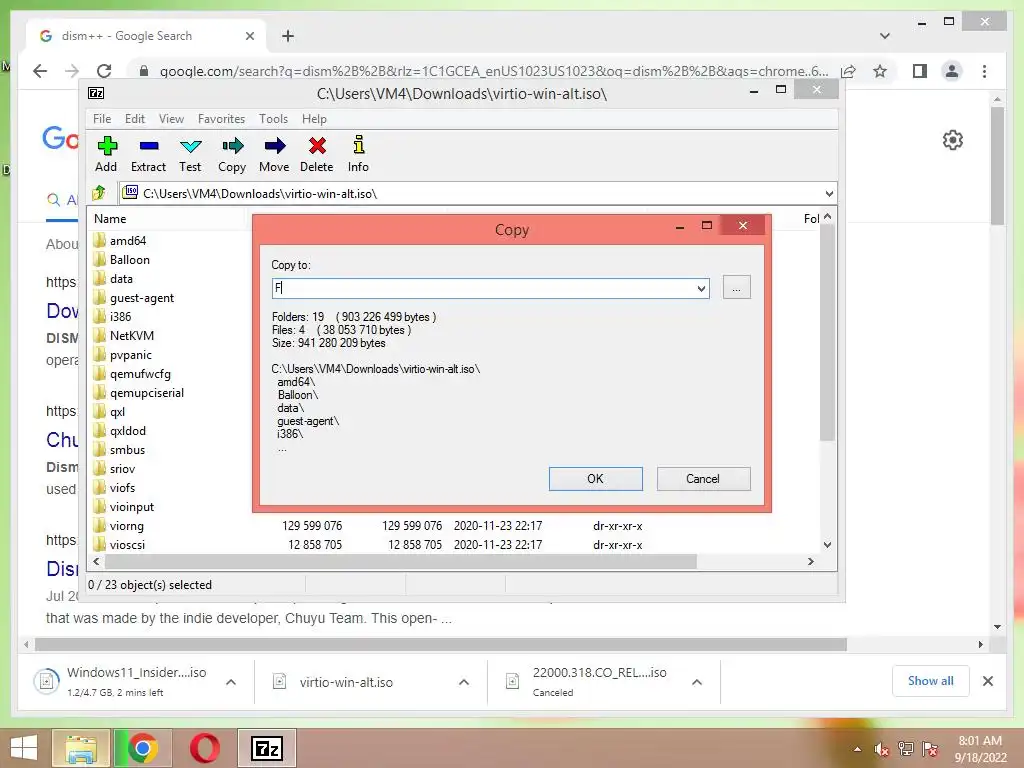Browse for a destination folder with ellipsis button
The height and width of the screenshot is (768, 1024).
point(737,287)
